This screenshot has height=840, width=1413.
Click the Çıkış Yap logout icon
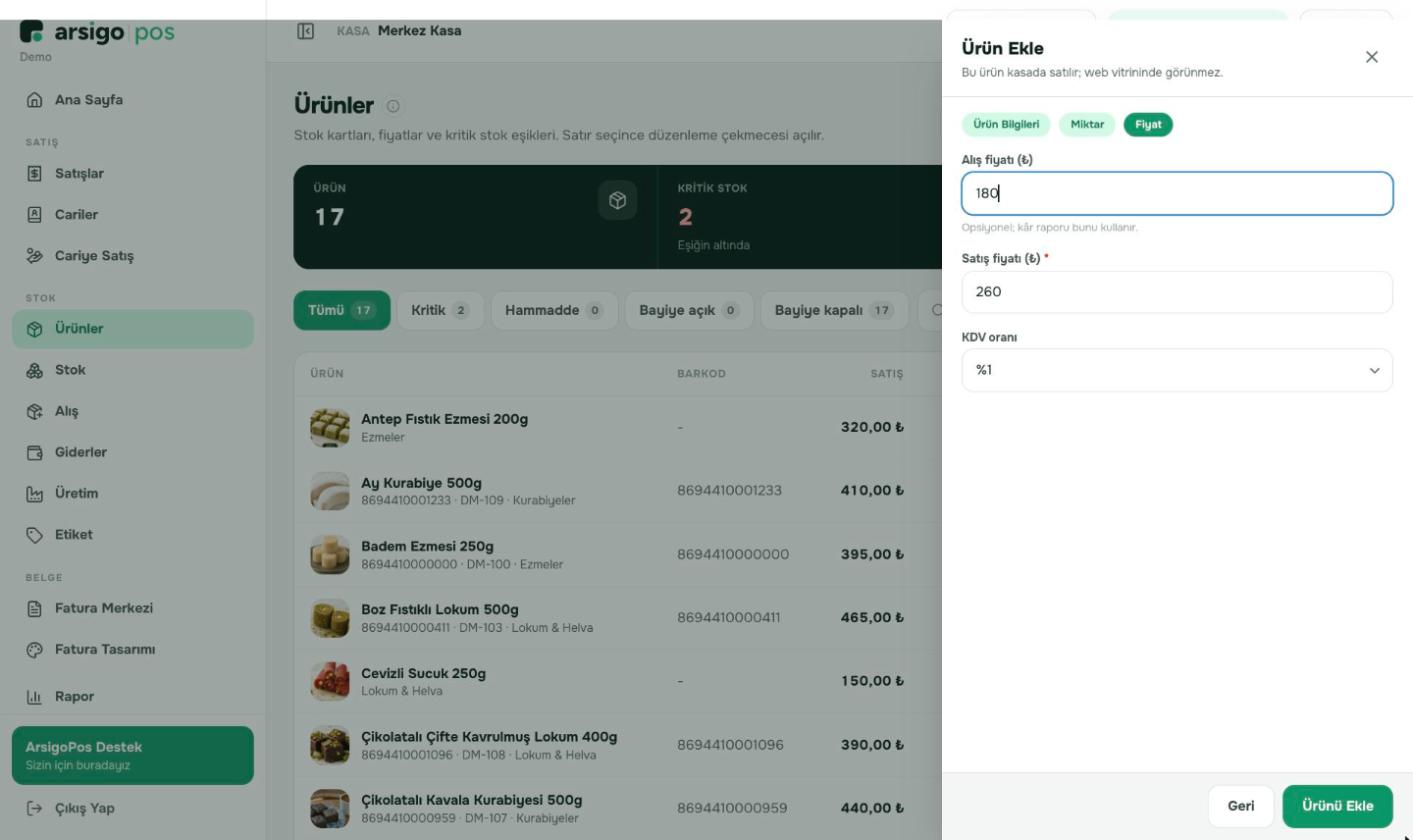35,808
